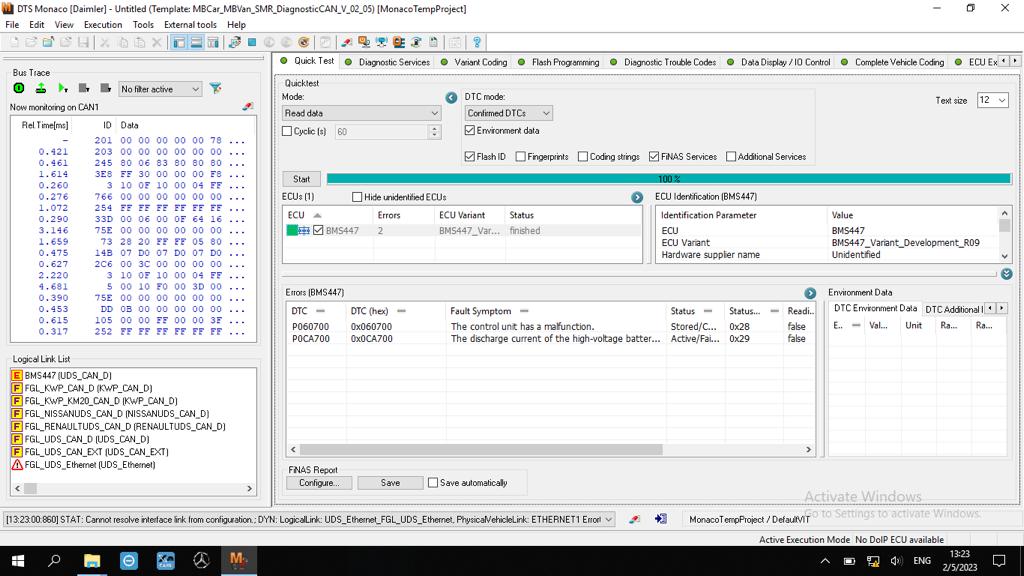Click blue arrow beside ECUs list header
Image resolution: width=1024 pixels, height=576 pixels.
(637, 197)
